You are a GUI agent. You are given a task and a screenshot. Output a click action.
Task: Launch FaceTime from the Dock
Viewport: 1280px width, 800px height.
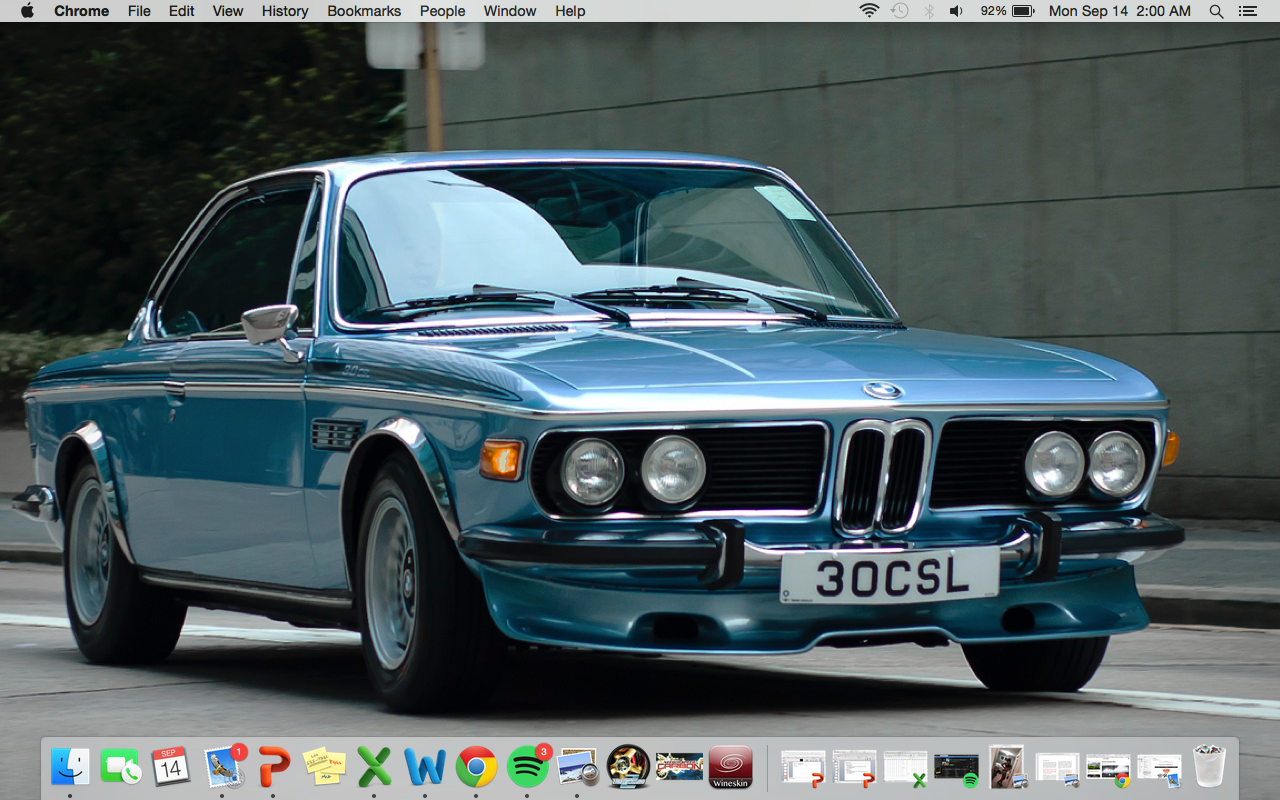tap(121, 767)
